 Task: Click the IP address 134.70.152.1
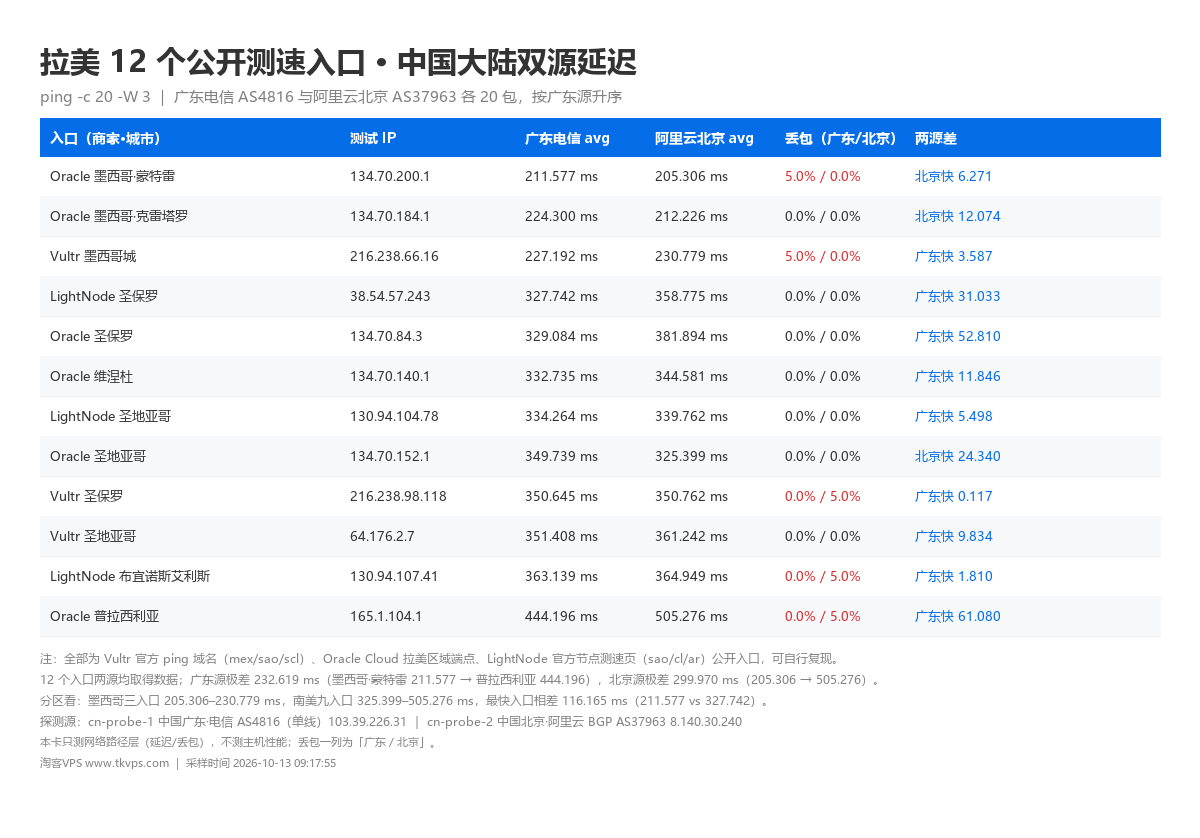pyautogui.click(x=390, y=456)
